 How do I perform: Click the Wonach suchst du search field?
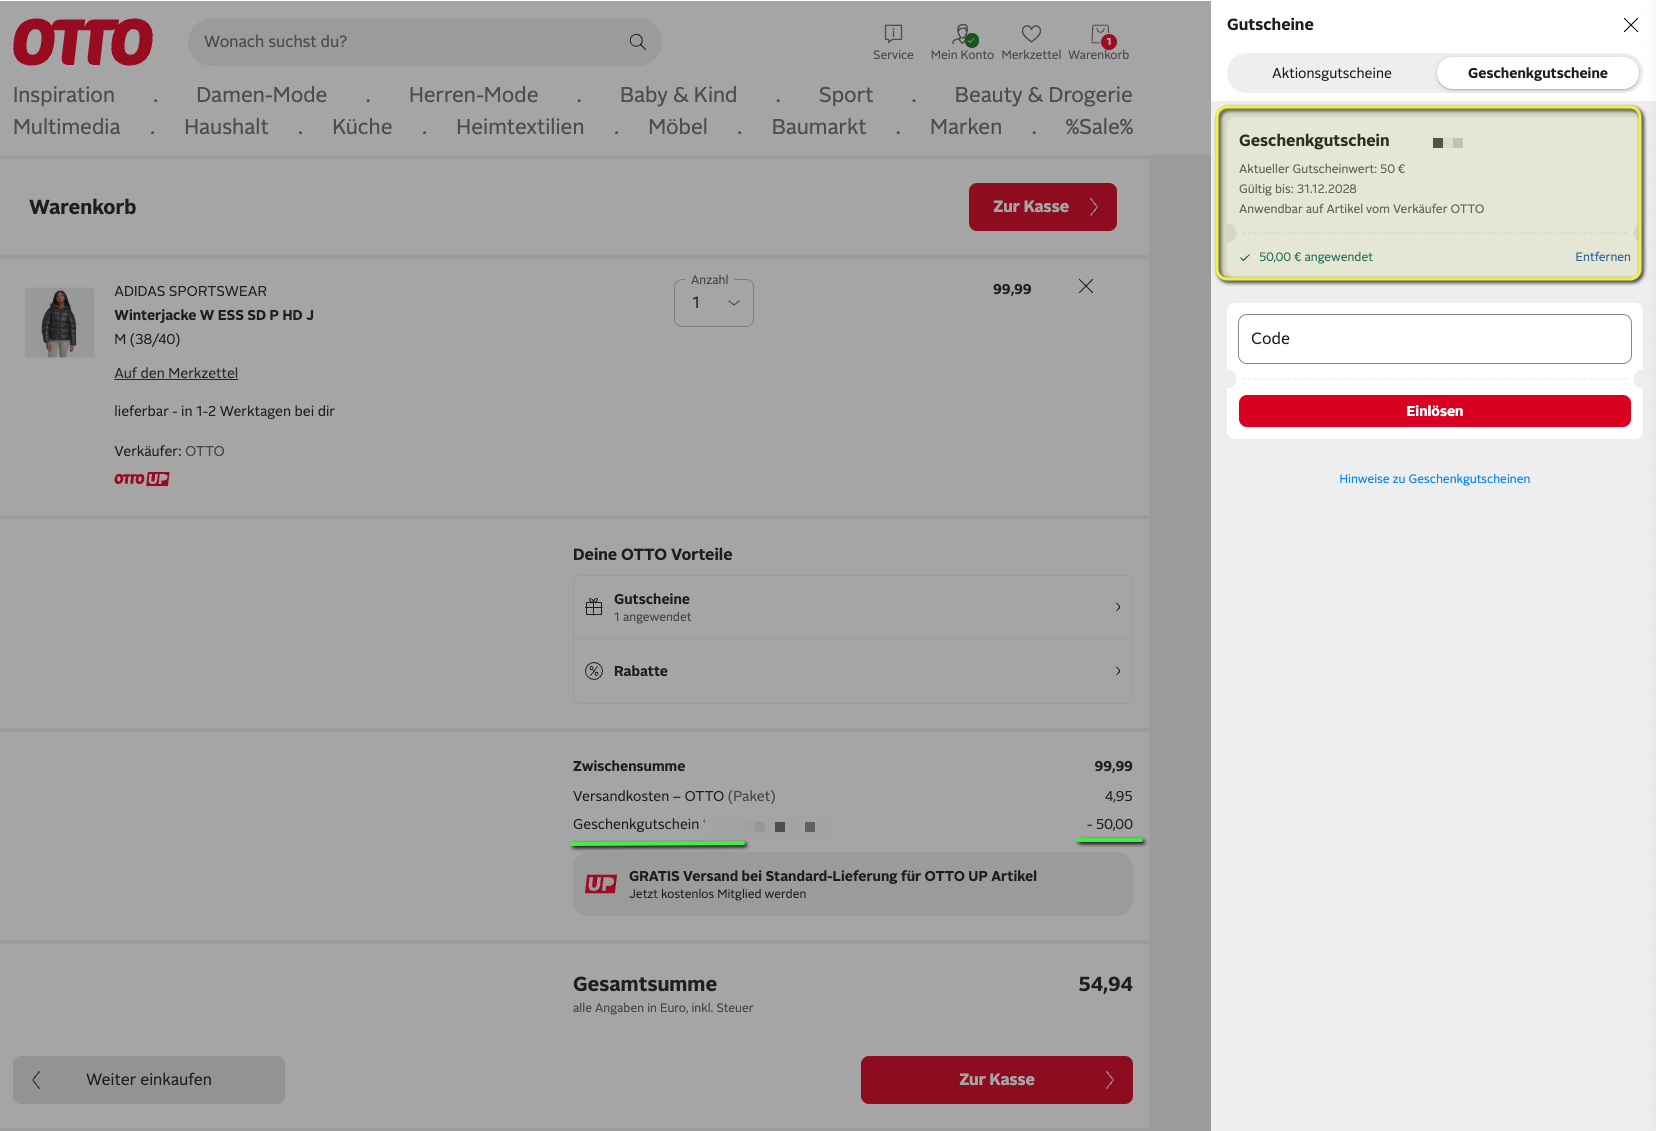[425, 42]
